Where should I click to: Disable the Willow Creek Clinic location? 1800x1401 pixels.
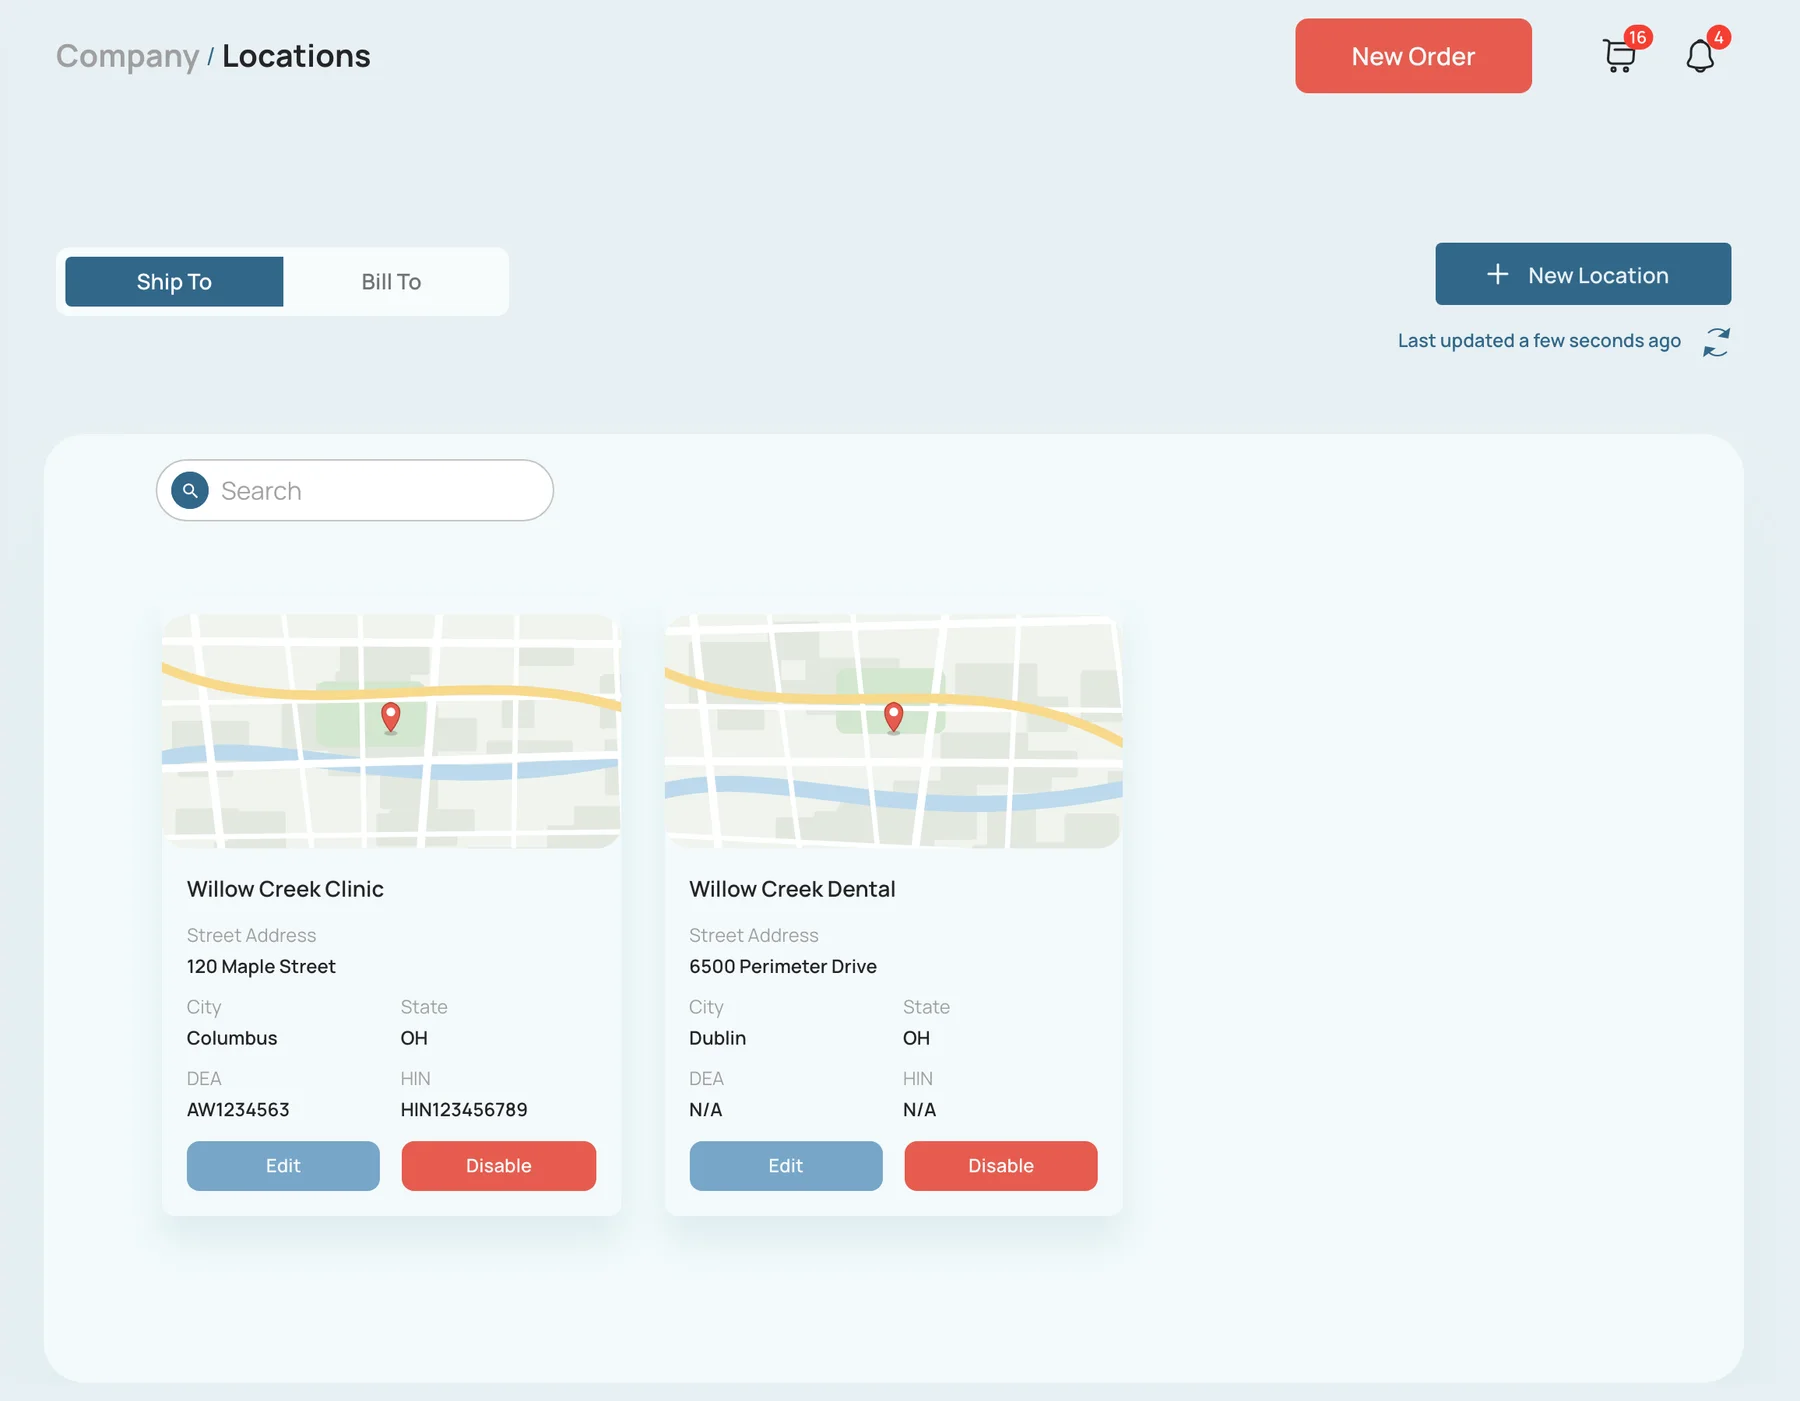(x=499, y=1166)
